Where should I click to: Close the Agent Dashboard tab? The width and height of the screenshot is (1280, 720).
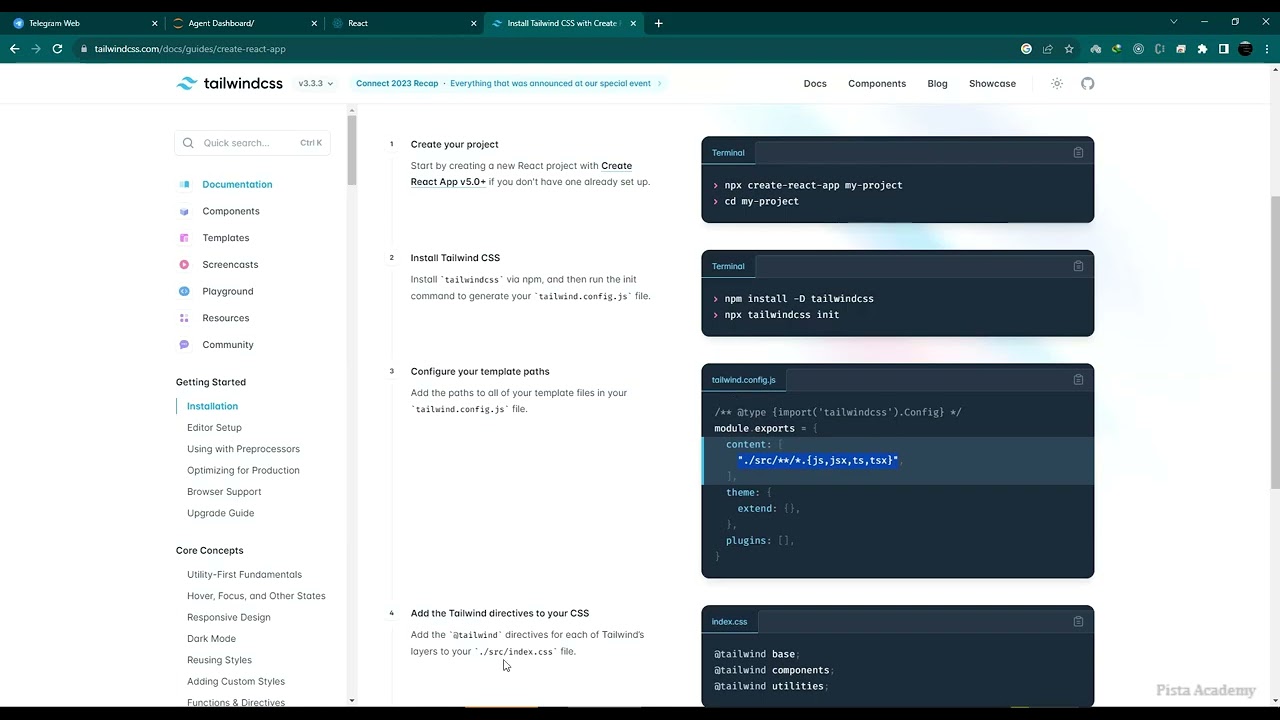[314, 23]
